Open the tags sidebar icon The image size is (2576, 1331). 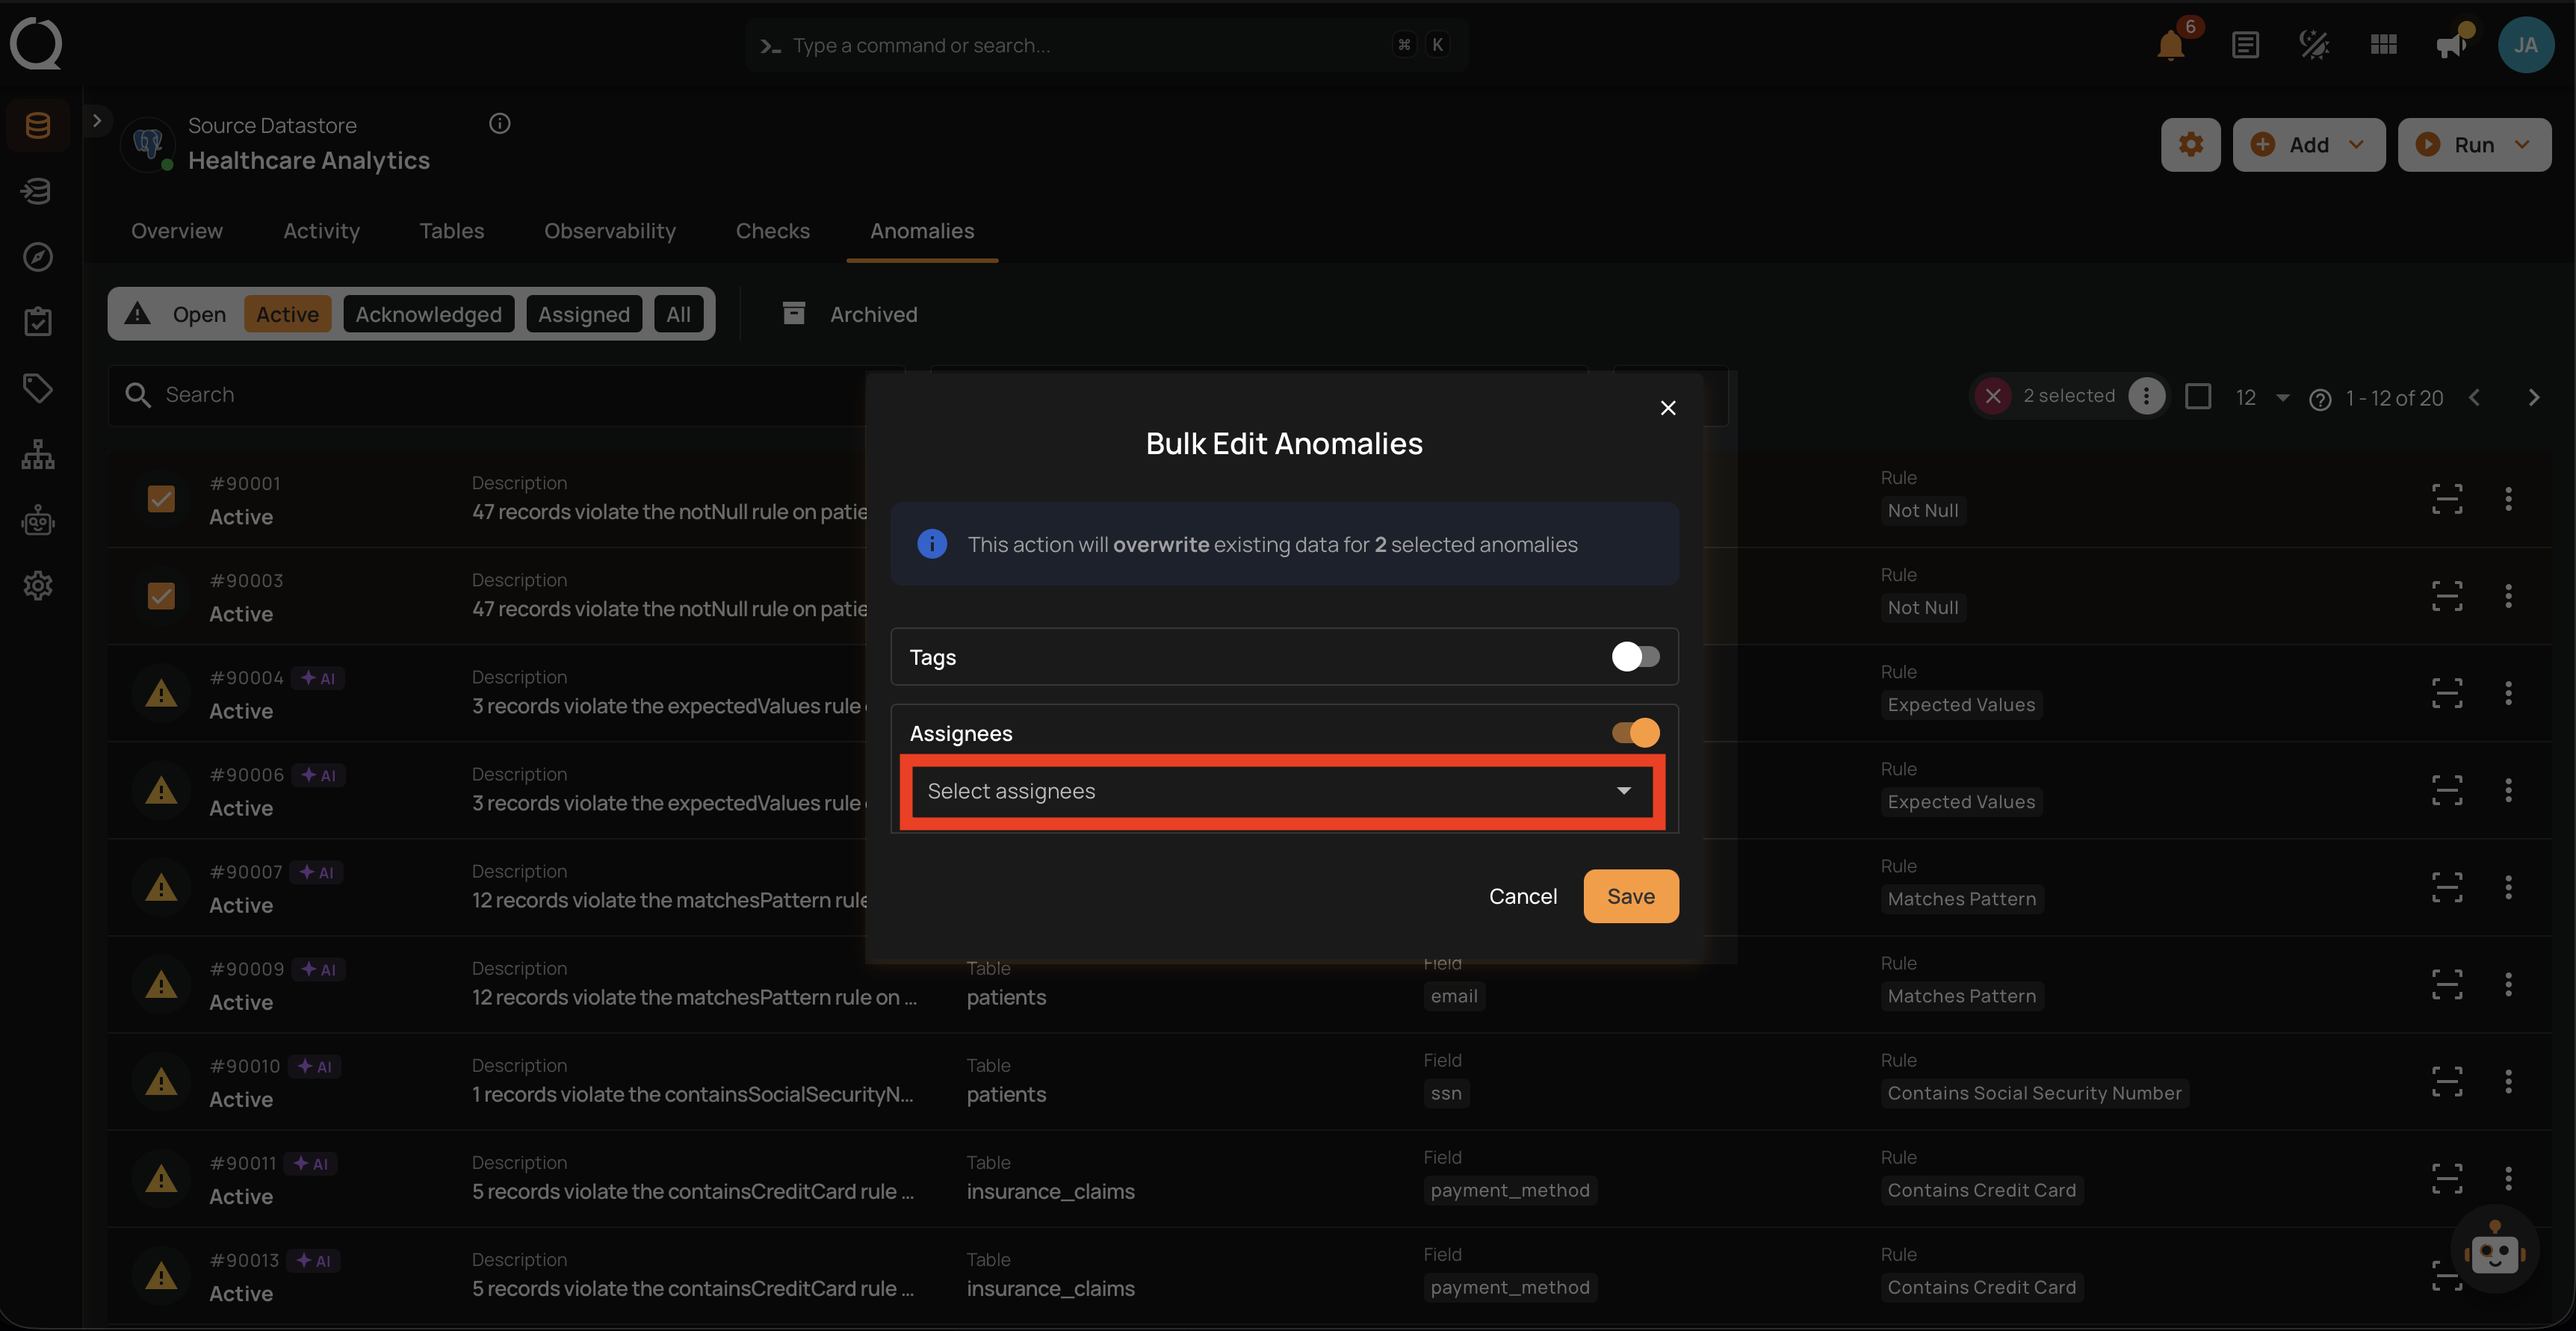tap(38, 388)
